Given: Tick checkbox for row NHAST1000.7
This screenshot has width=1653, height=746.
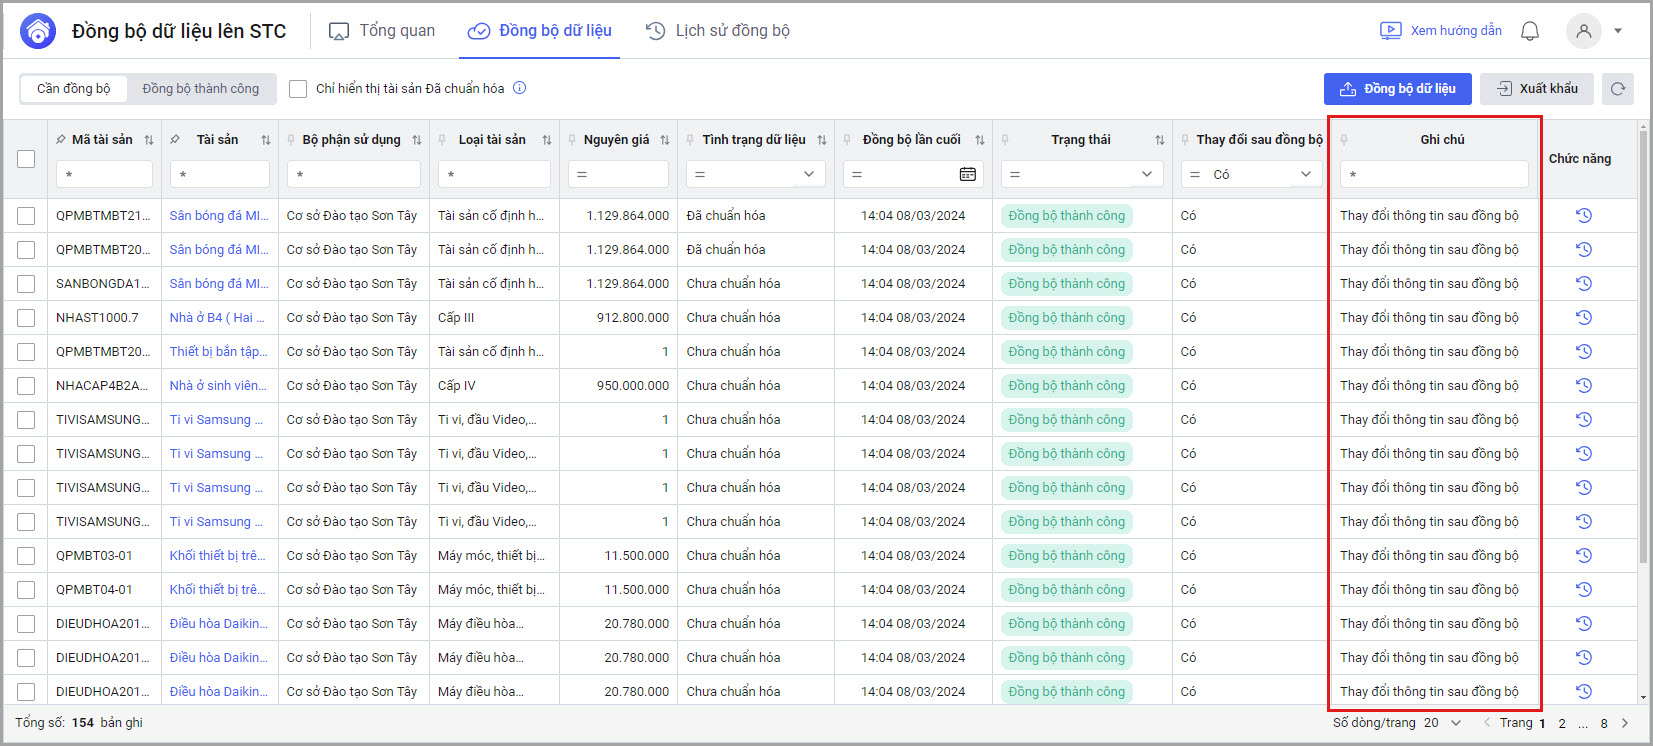Looking at the screenshot, I should coord(26,318).
